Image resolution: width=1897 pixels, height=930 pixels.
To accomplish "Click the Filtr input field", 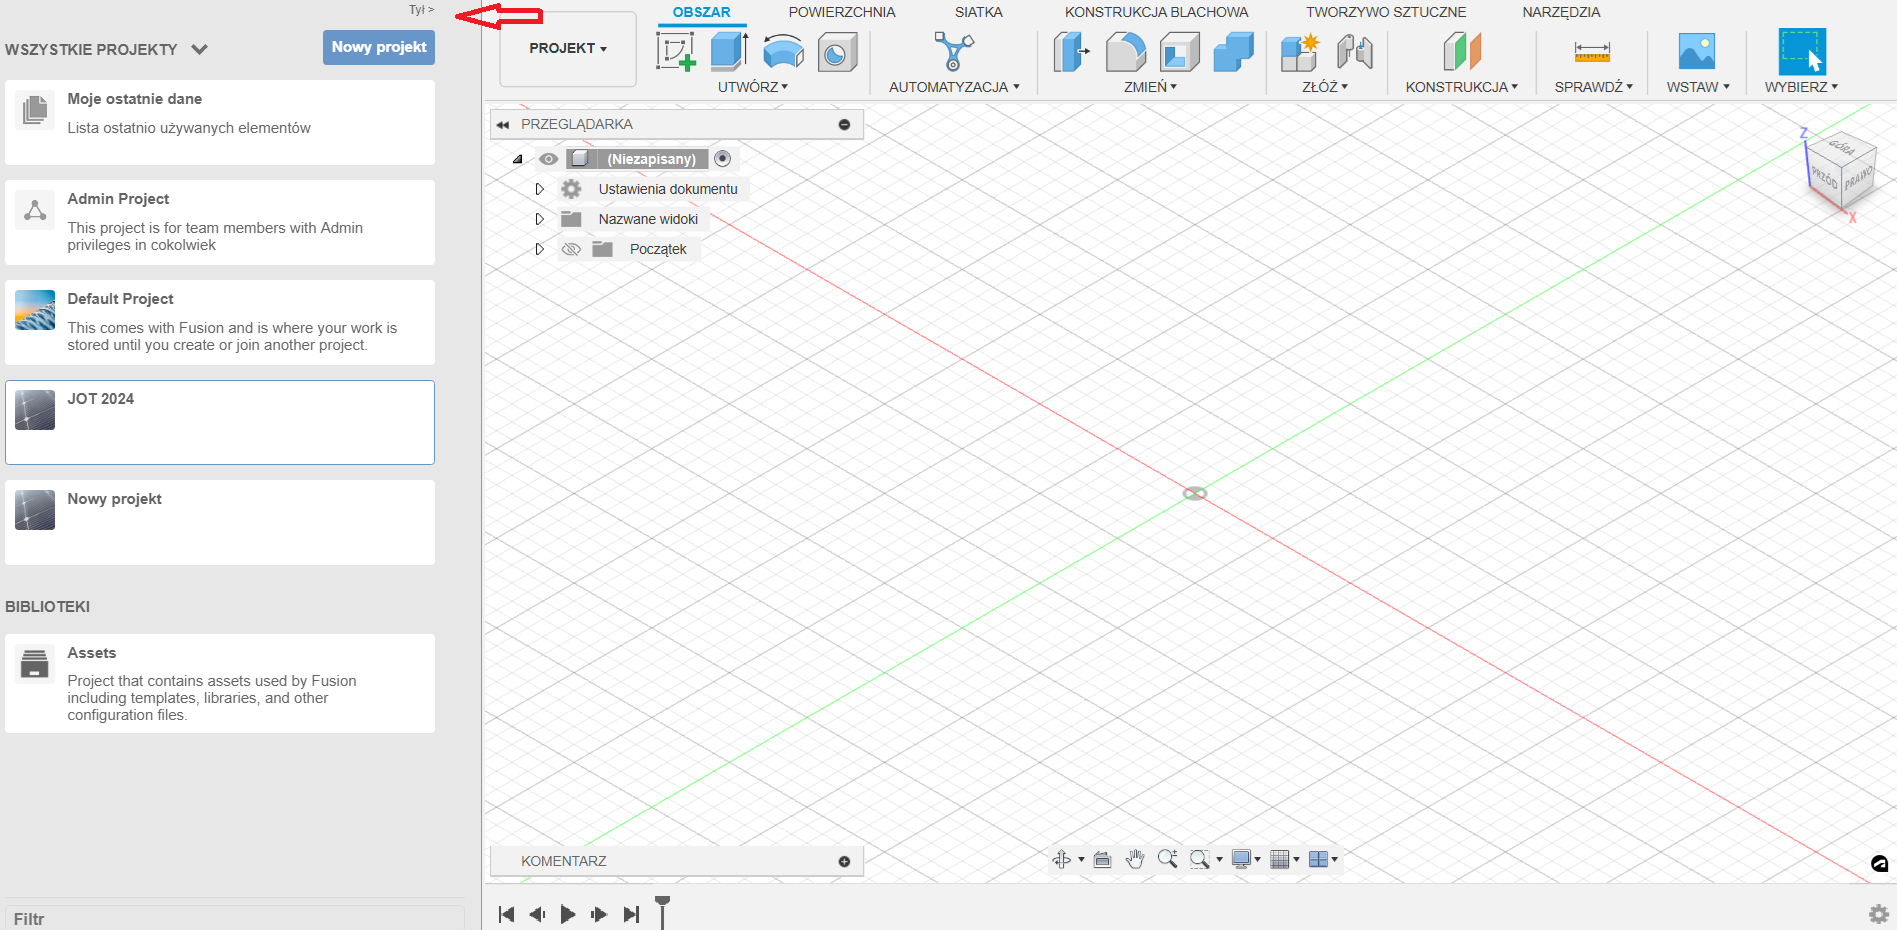I will click(x=235, y=918).
